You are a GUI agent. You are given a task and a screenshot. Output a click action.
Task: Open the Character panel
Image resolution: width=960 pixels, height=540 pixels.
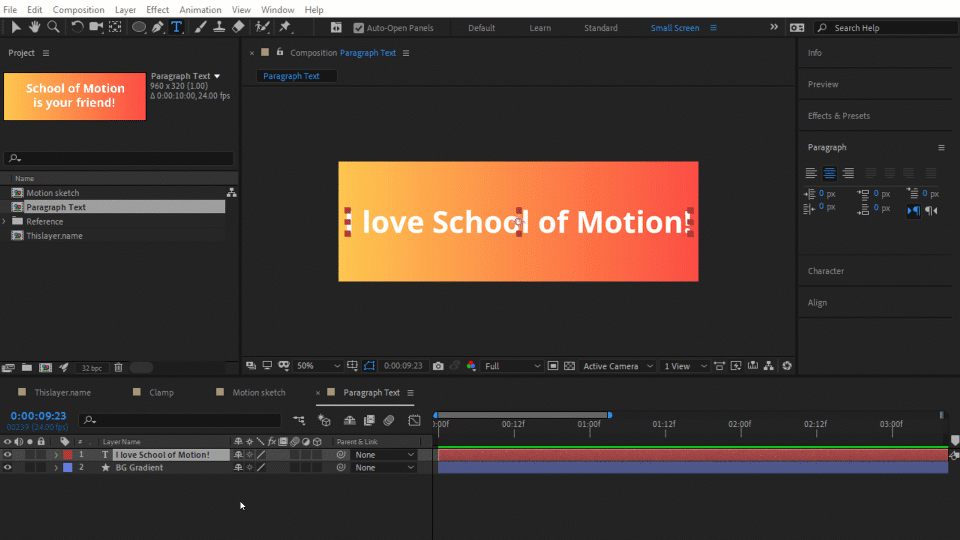(x=826, y=271)
